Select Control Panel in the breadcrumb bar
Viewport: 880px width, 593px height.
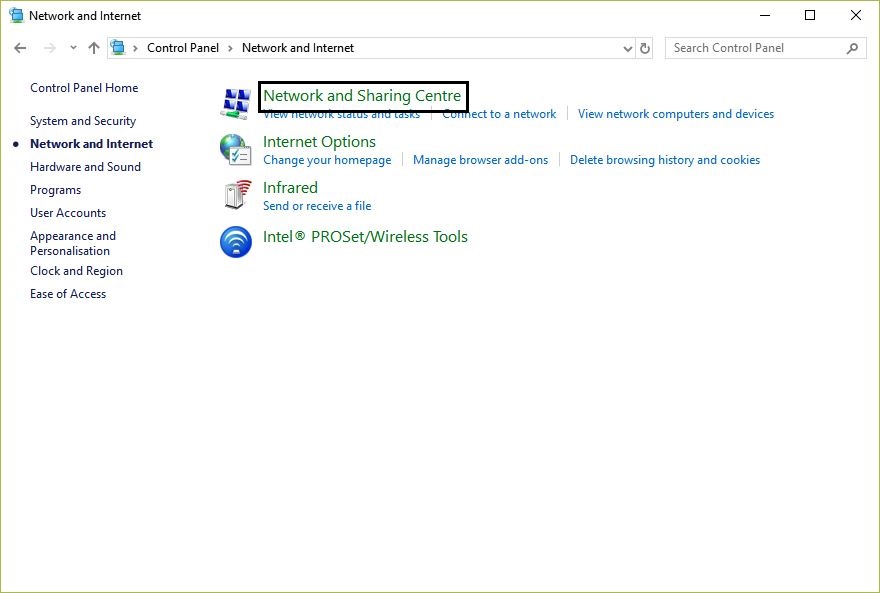pyautogui.click(x=183, y=47)
